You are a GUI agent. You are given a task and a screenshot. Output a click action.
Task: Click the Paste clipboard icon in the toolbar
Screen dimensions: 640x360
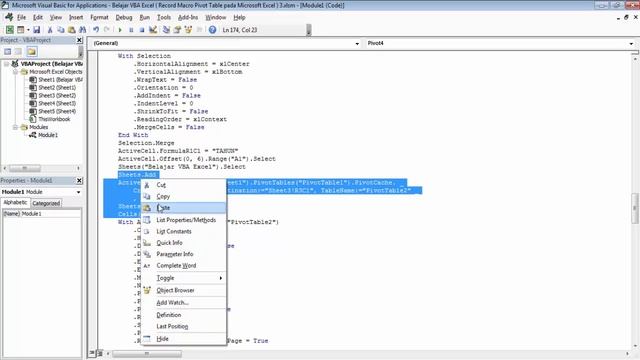click(71, 30)
